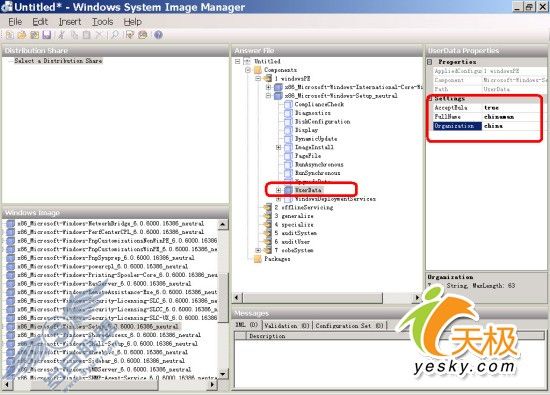Screen dimensions: 550x395
Task: Click the Find magnifier toolbar icon
Action: point(115,35)
